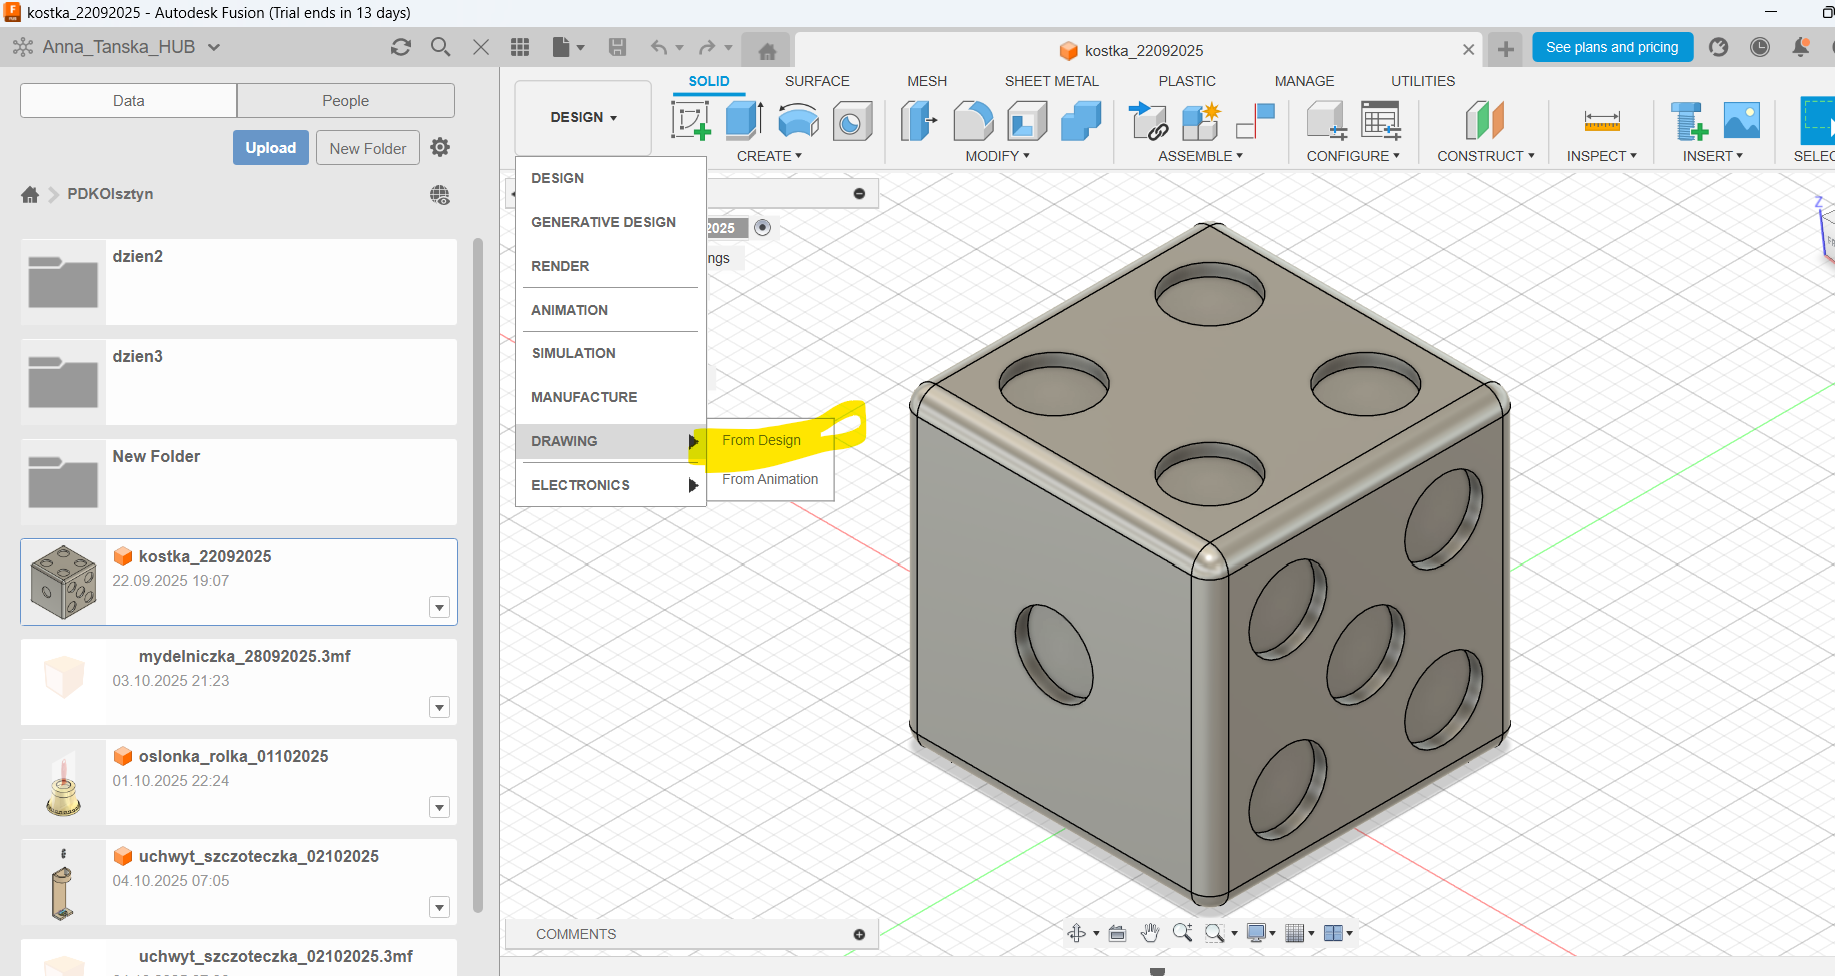Expand the Comments panel
The width and height of the screenshot is (1835, 976).
859,934
